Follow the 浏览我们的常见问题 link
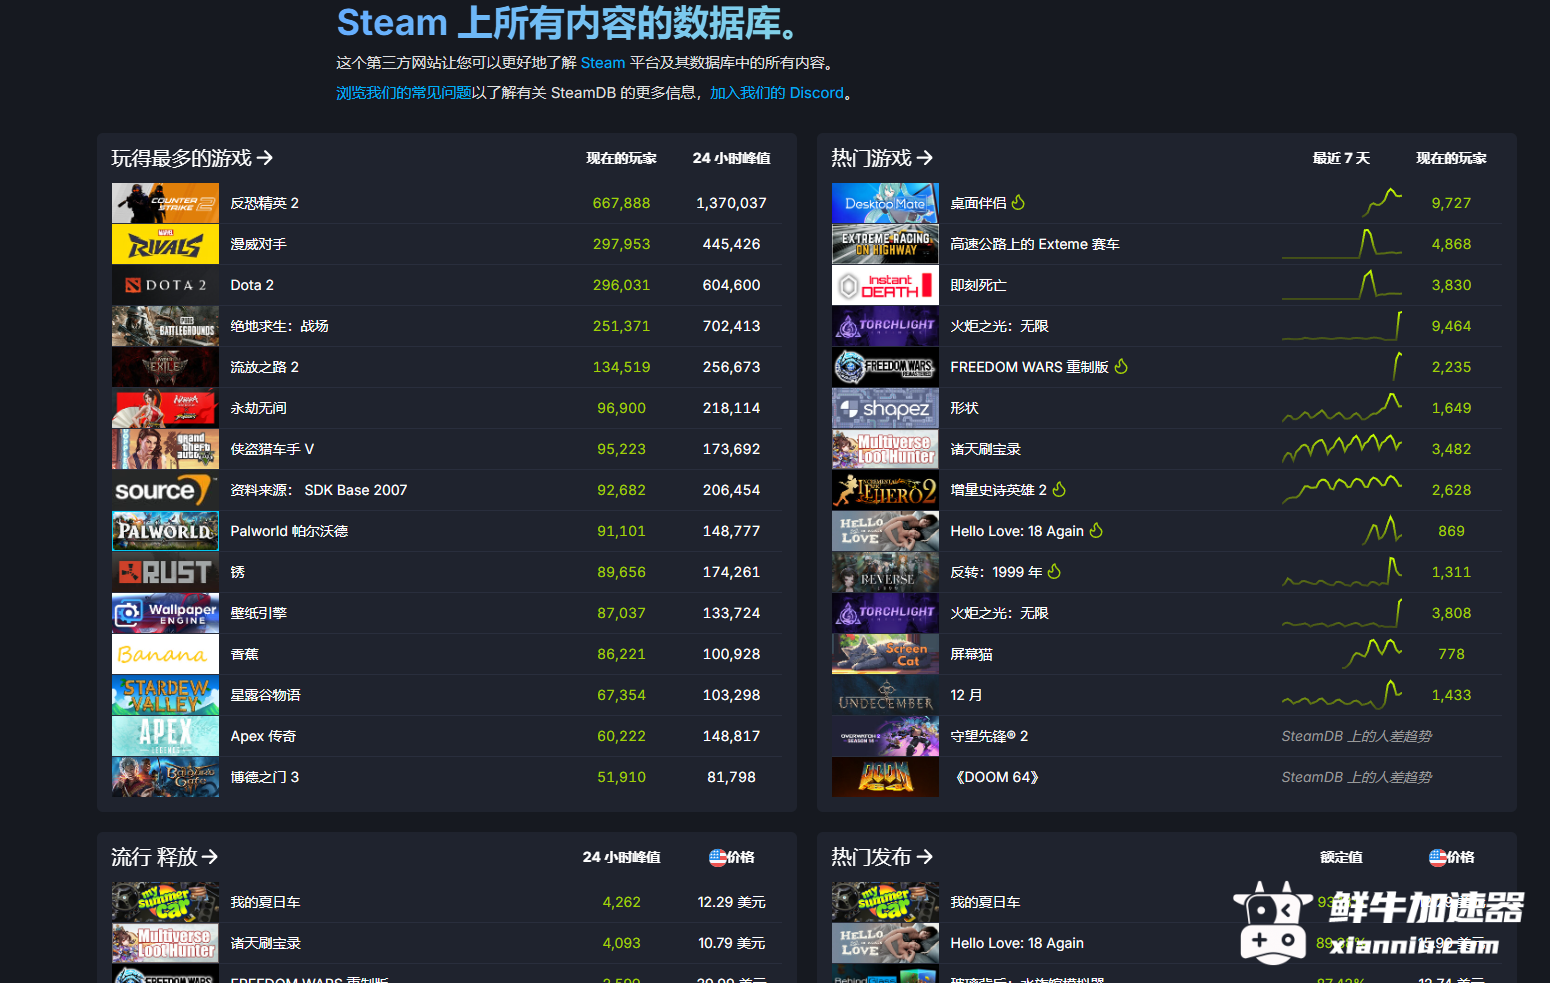The height and width of the screenshot is (983, 1550). pyautogui.click(x=404, y=93)
